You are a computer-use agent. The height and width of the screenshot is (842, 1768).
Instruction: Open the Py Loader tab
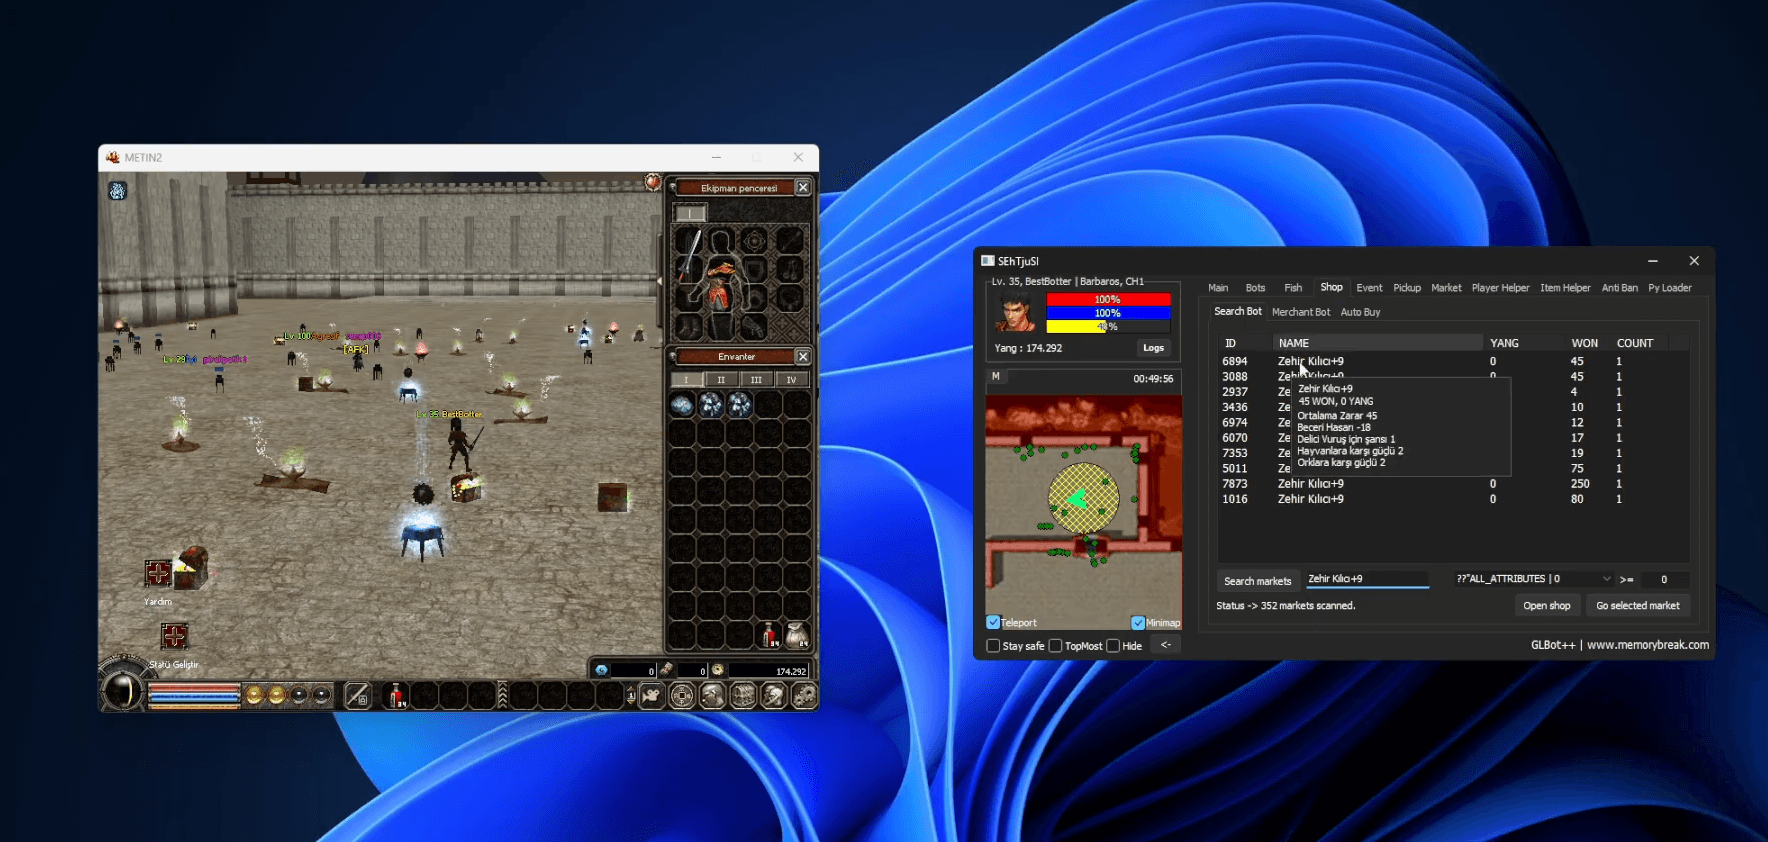(1670, 288)
